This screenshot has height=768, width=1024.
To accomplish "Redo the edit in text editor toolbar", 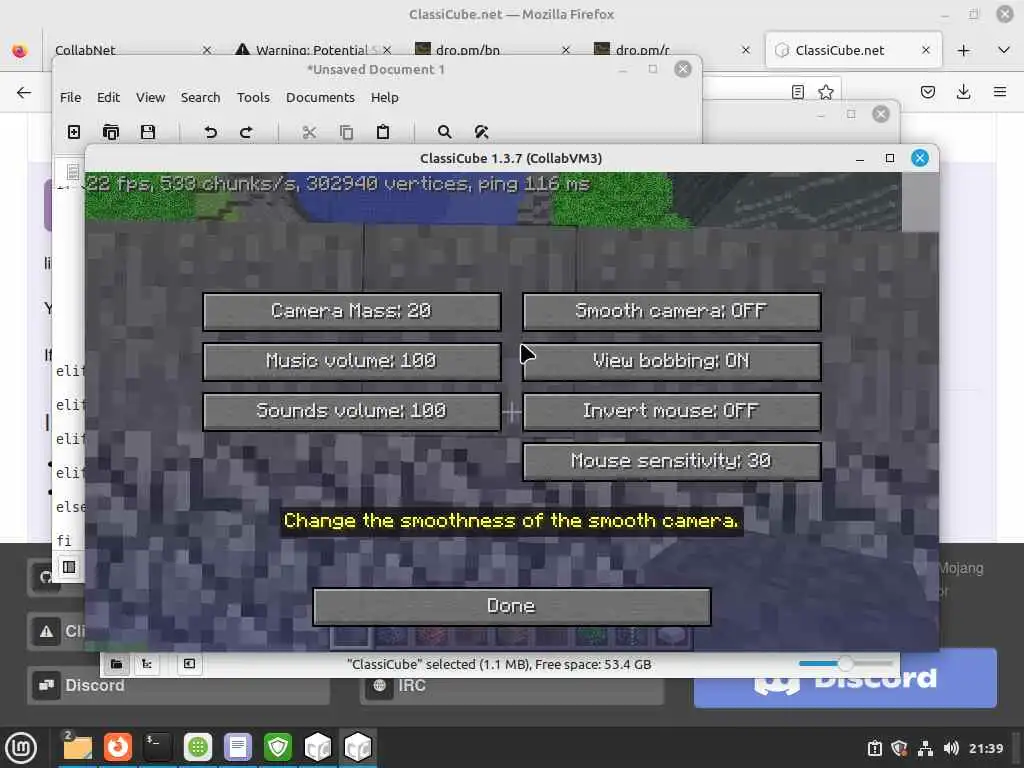I will pos(246,132).
